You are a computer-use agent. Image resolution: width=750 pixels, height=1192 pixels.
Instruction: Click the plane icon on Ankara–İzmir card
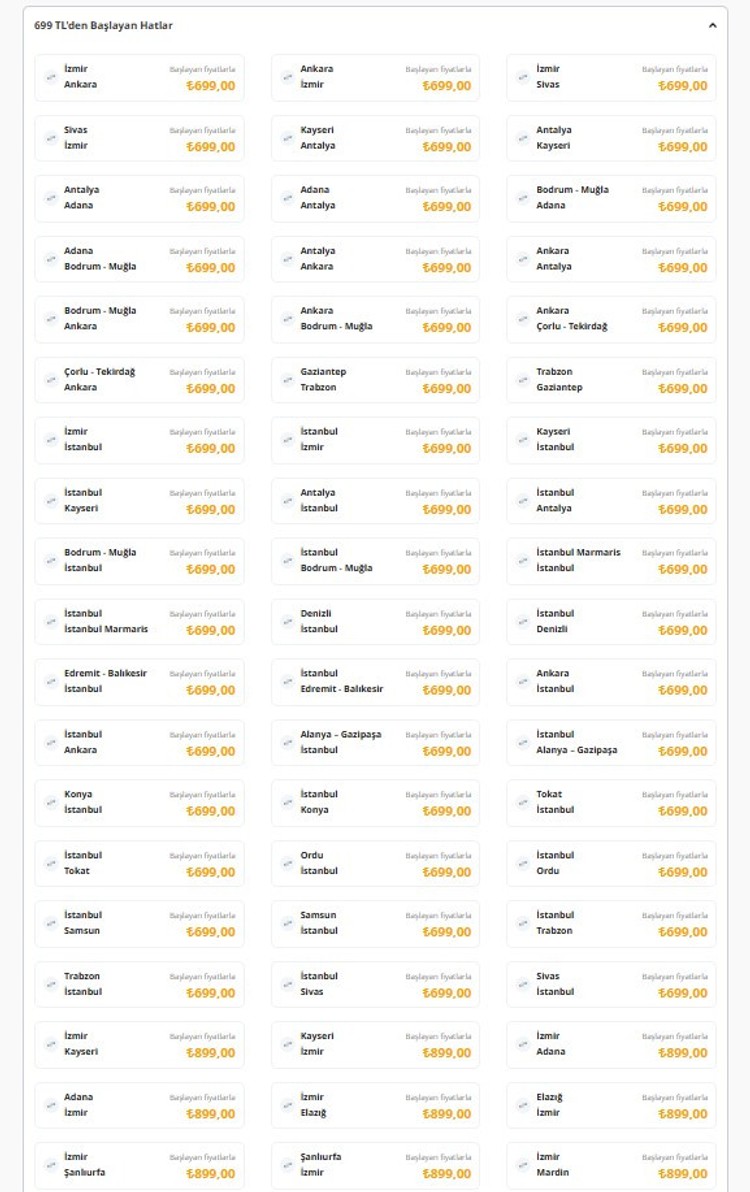[287, 77]
